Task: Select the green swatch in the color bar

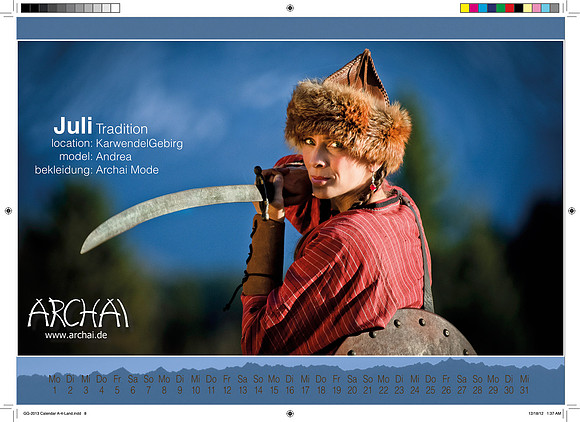Action: coord(500,8)
